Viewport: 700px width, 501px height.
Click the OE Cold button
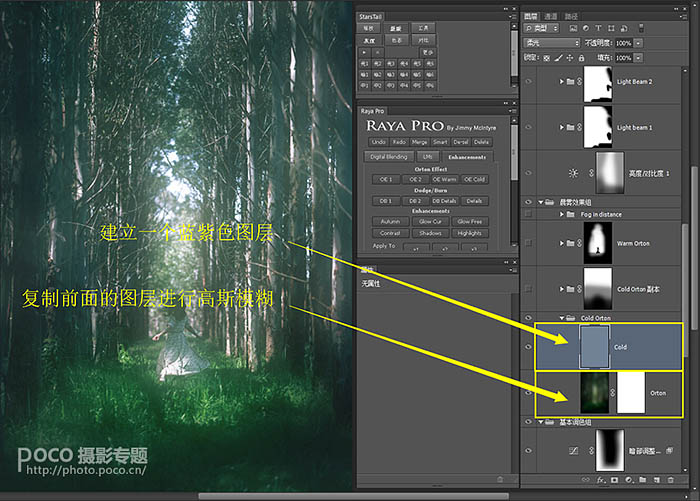pos(474,179)
